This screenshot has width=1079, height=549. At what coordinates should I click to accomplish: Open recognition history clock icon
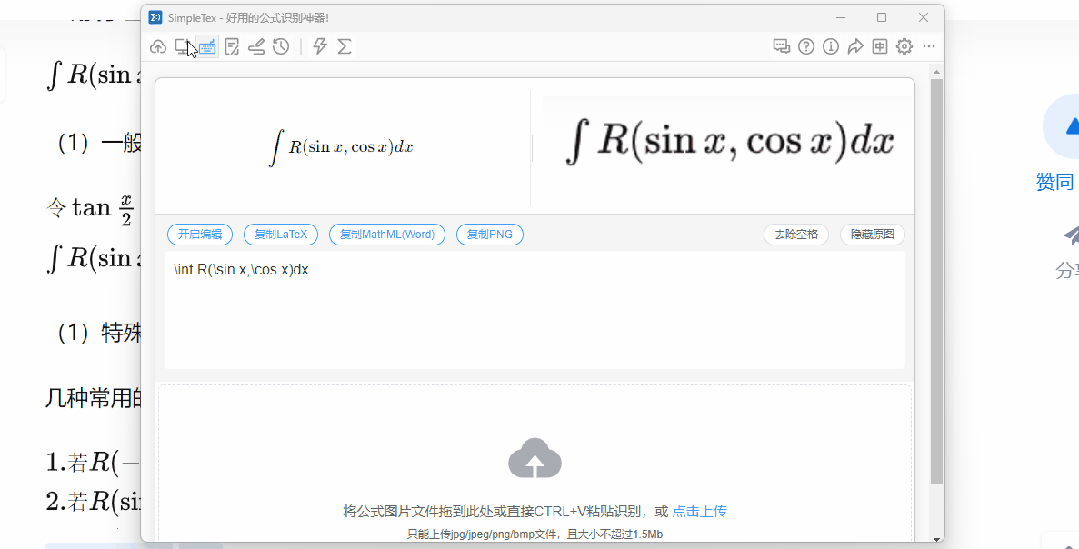281,47
